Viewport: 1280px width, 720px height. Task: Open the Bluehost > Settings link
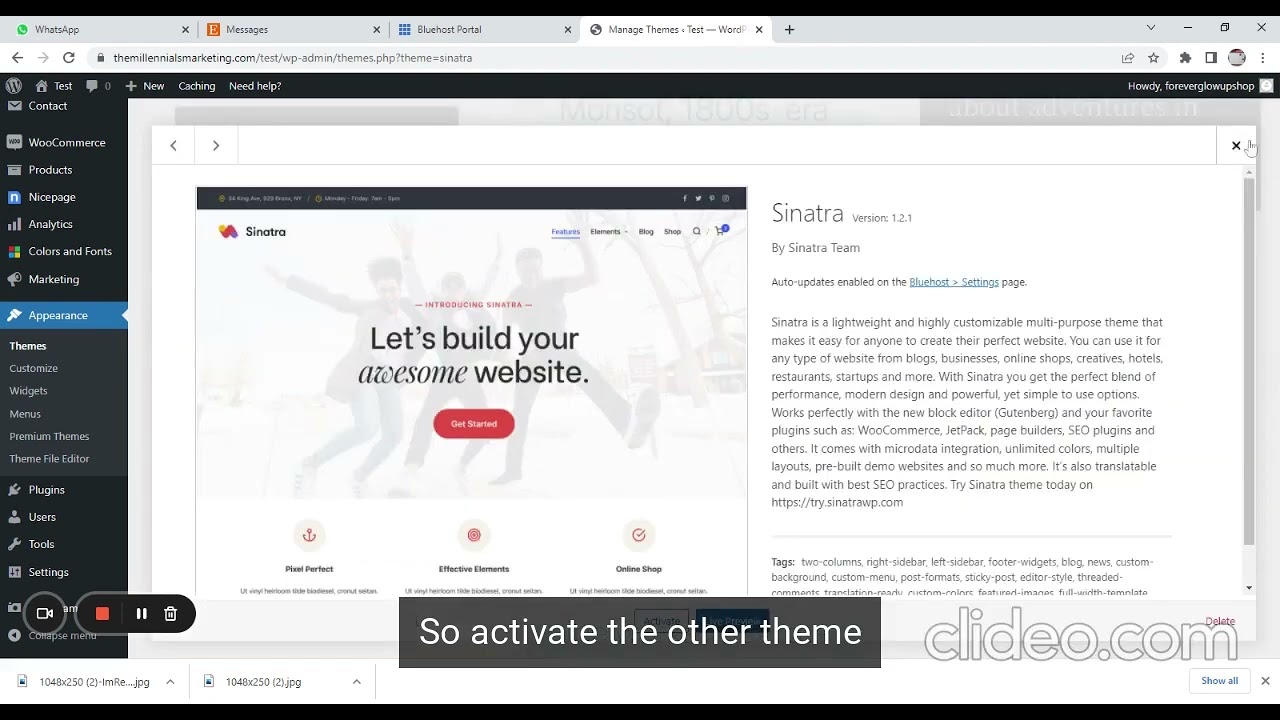tap(954, 282)
